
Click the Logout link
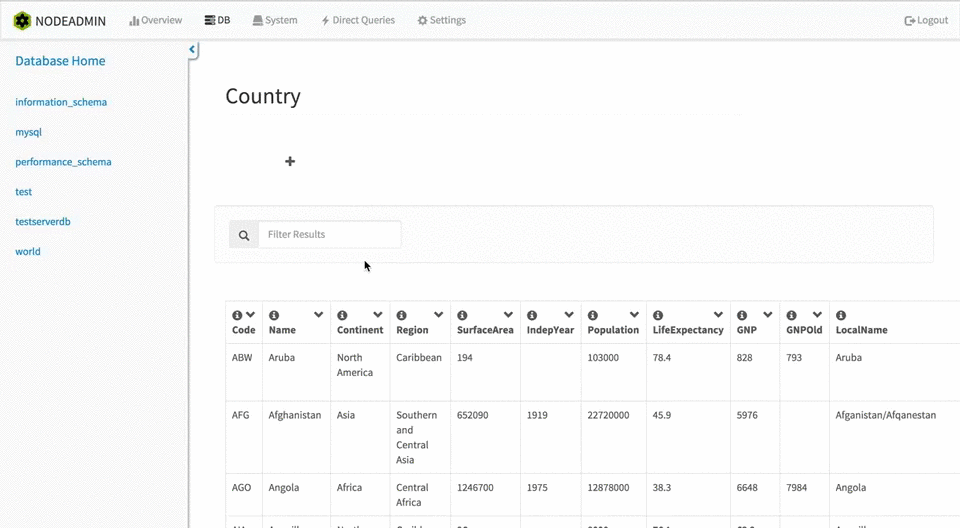[x=926, y=20]
